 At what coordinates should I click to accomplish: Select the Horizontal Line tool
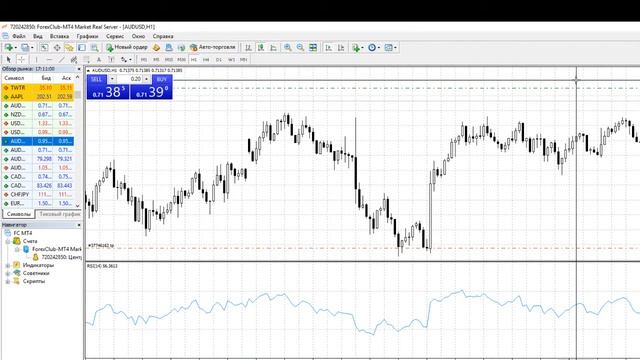49,60
